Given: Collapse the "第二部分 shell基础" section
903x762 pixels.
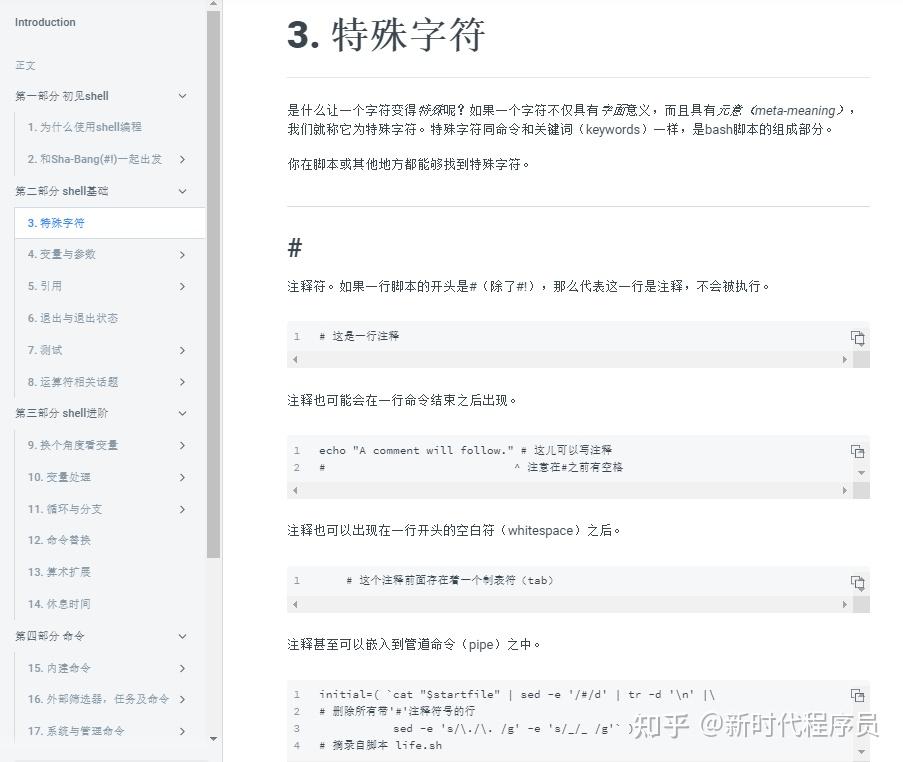Looking at the screenshot, I should [x=182, y=191].
